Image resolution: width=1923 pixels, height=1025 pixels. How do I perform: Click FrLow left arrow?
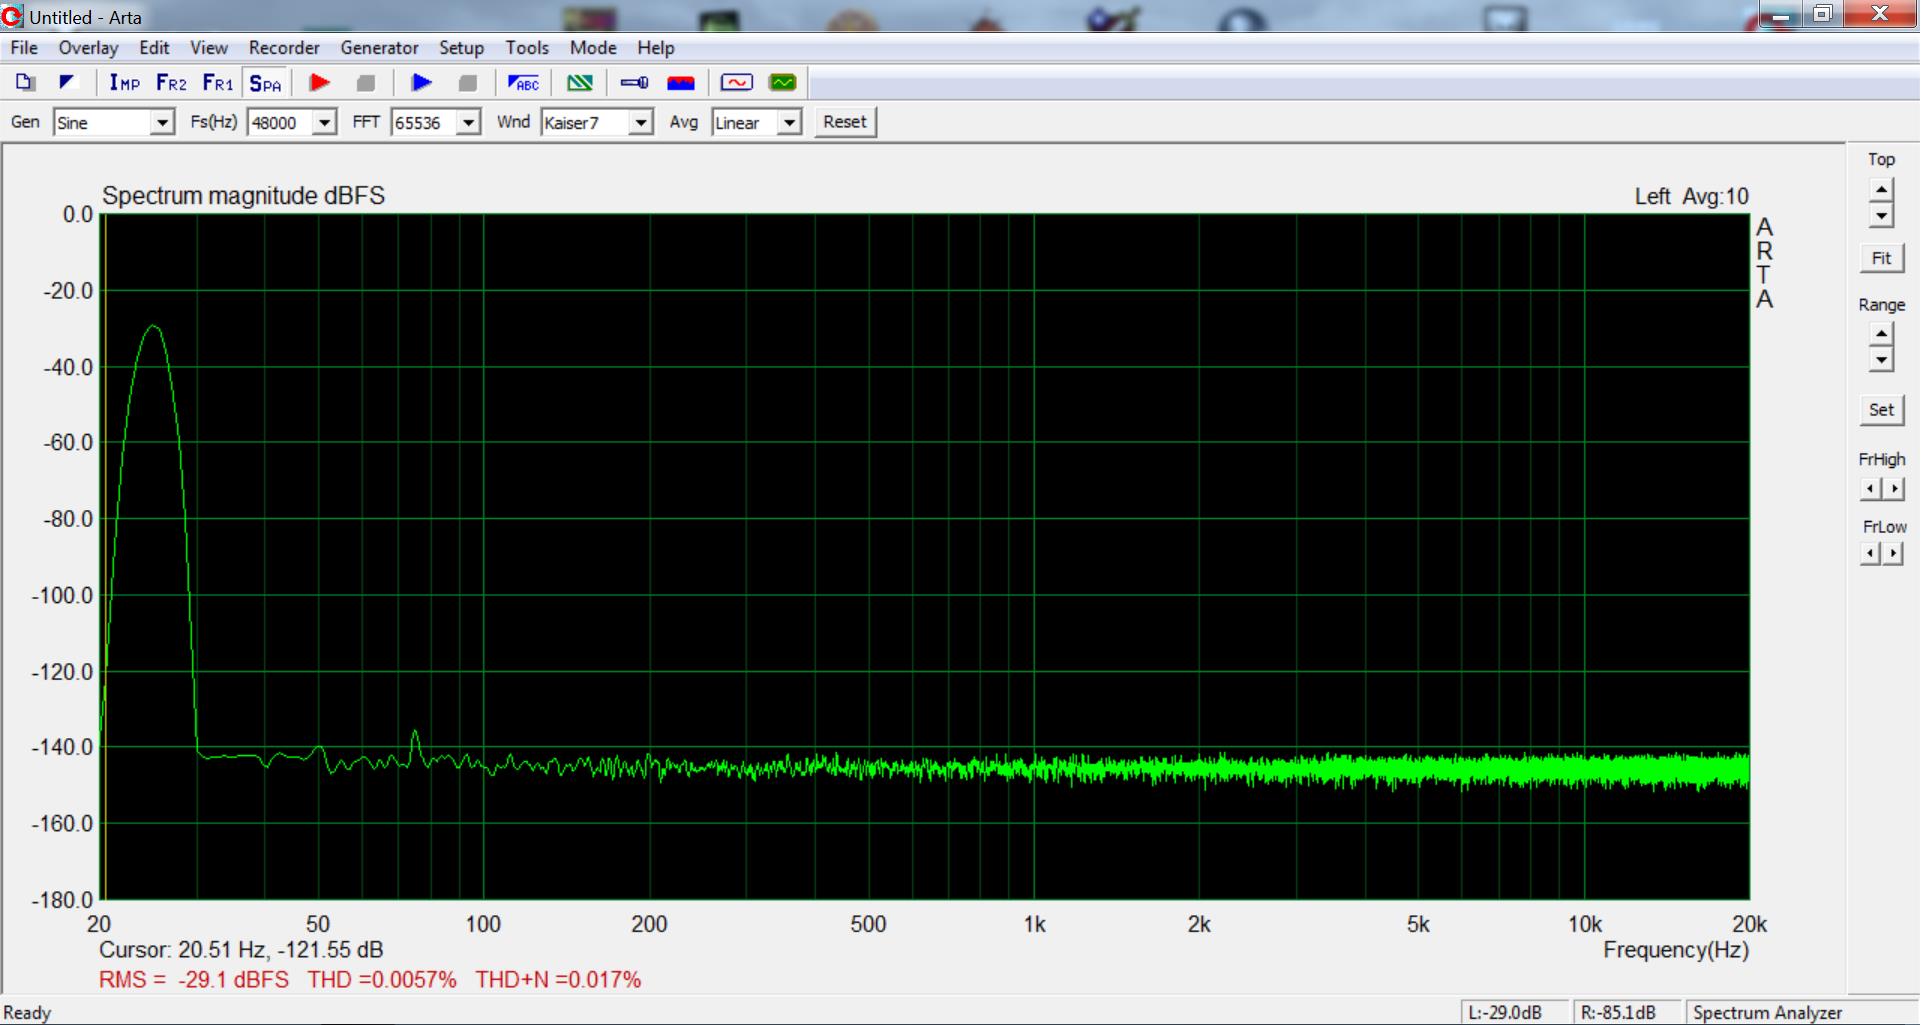pyautogui.click(x=1870, y=553)
